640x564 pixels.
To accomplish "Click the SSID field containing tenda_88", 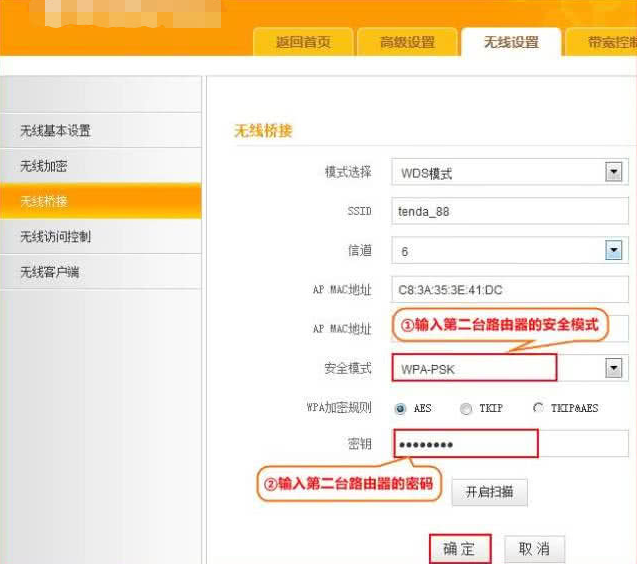I will point(508,212).
